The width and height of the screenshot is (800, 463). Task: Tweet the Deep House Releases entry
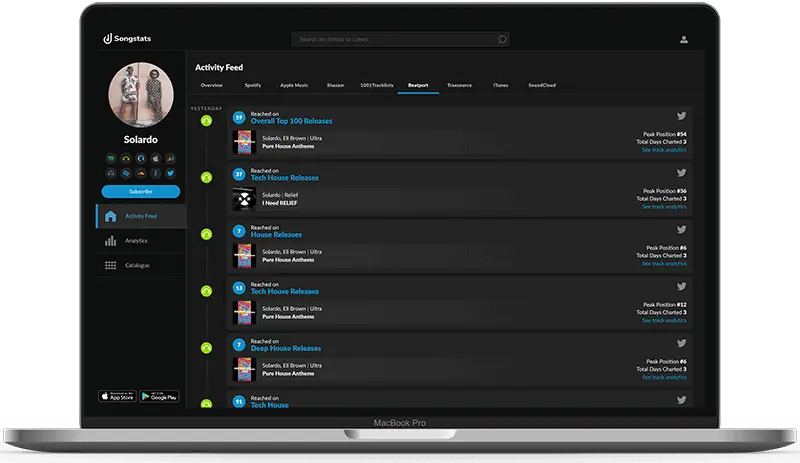click(681, 343)
